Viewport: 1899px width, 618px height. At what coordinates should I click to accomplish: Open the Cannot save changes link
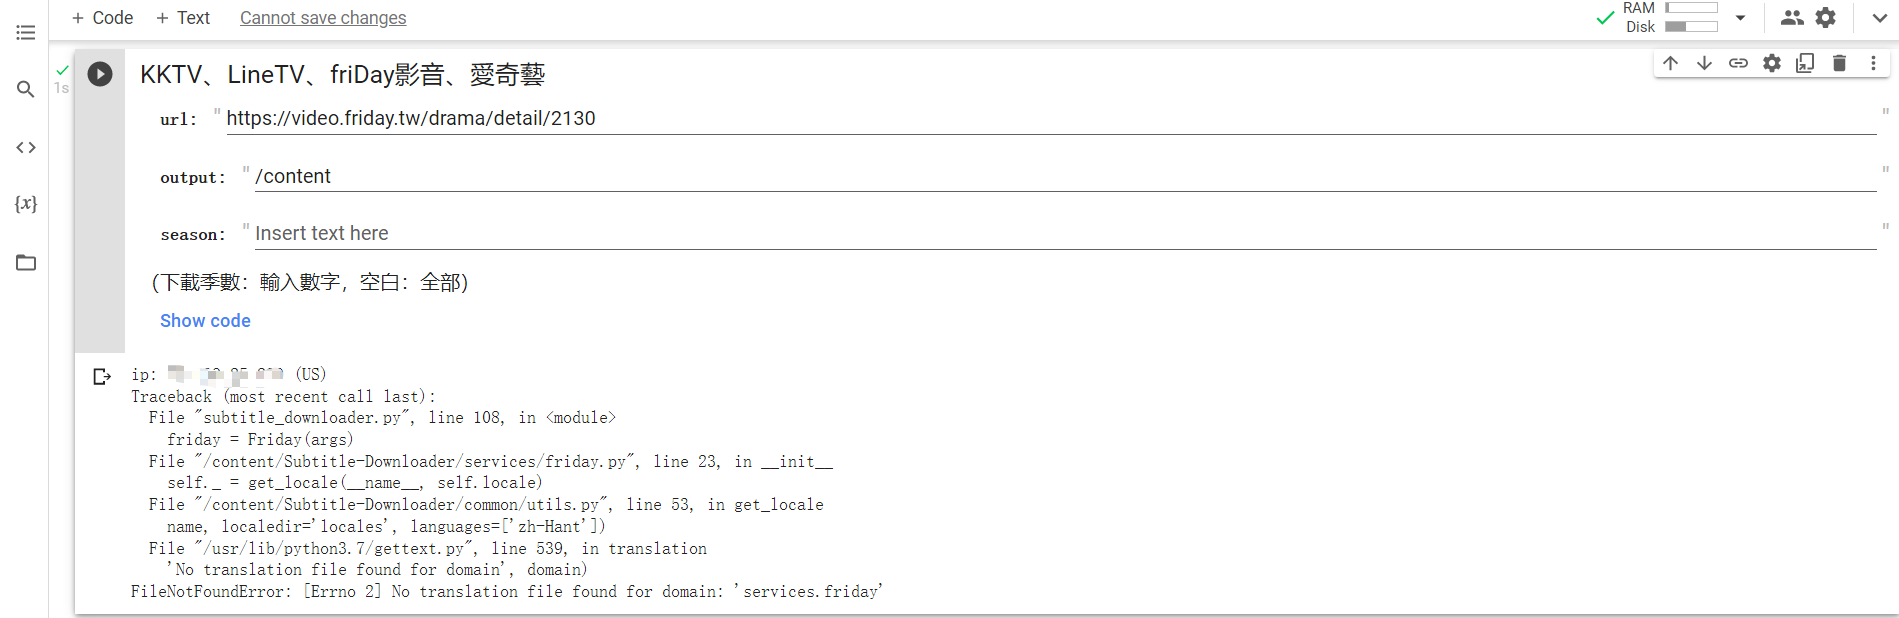[x=322, y=17]
